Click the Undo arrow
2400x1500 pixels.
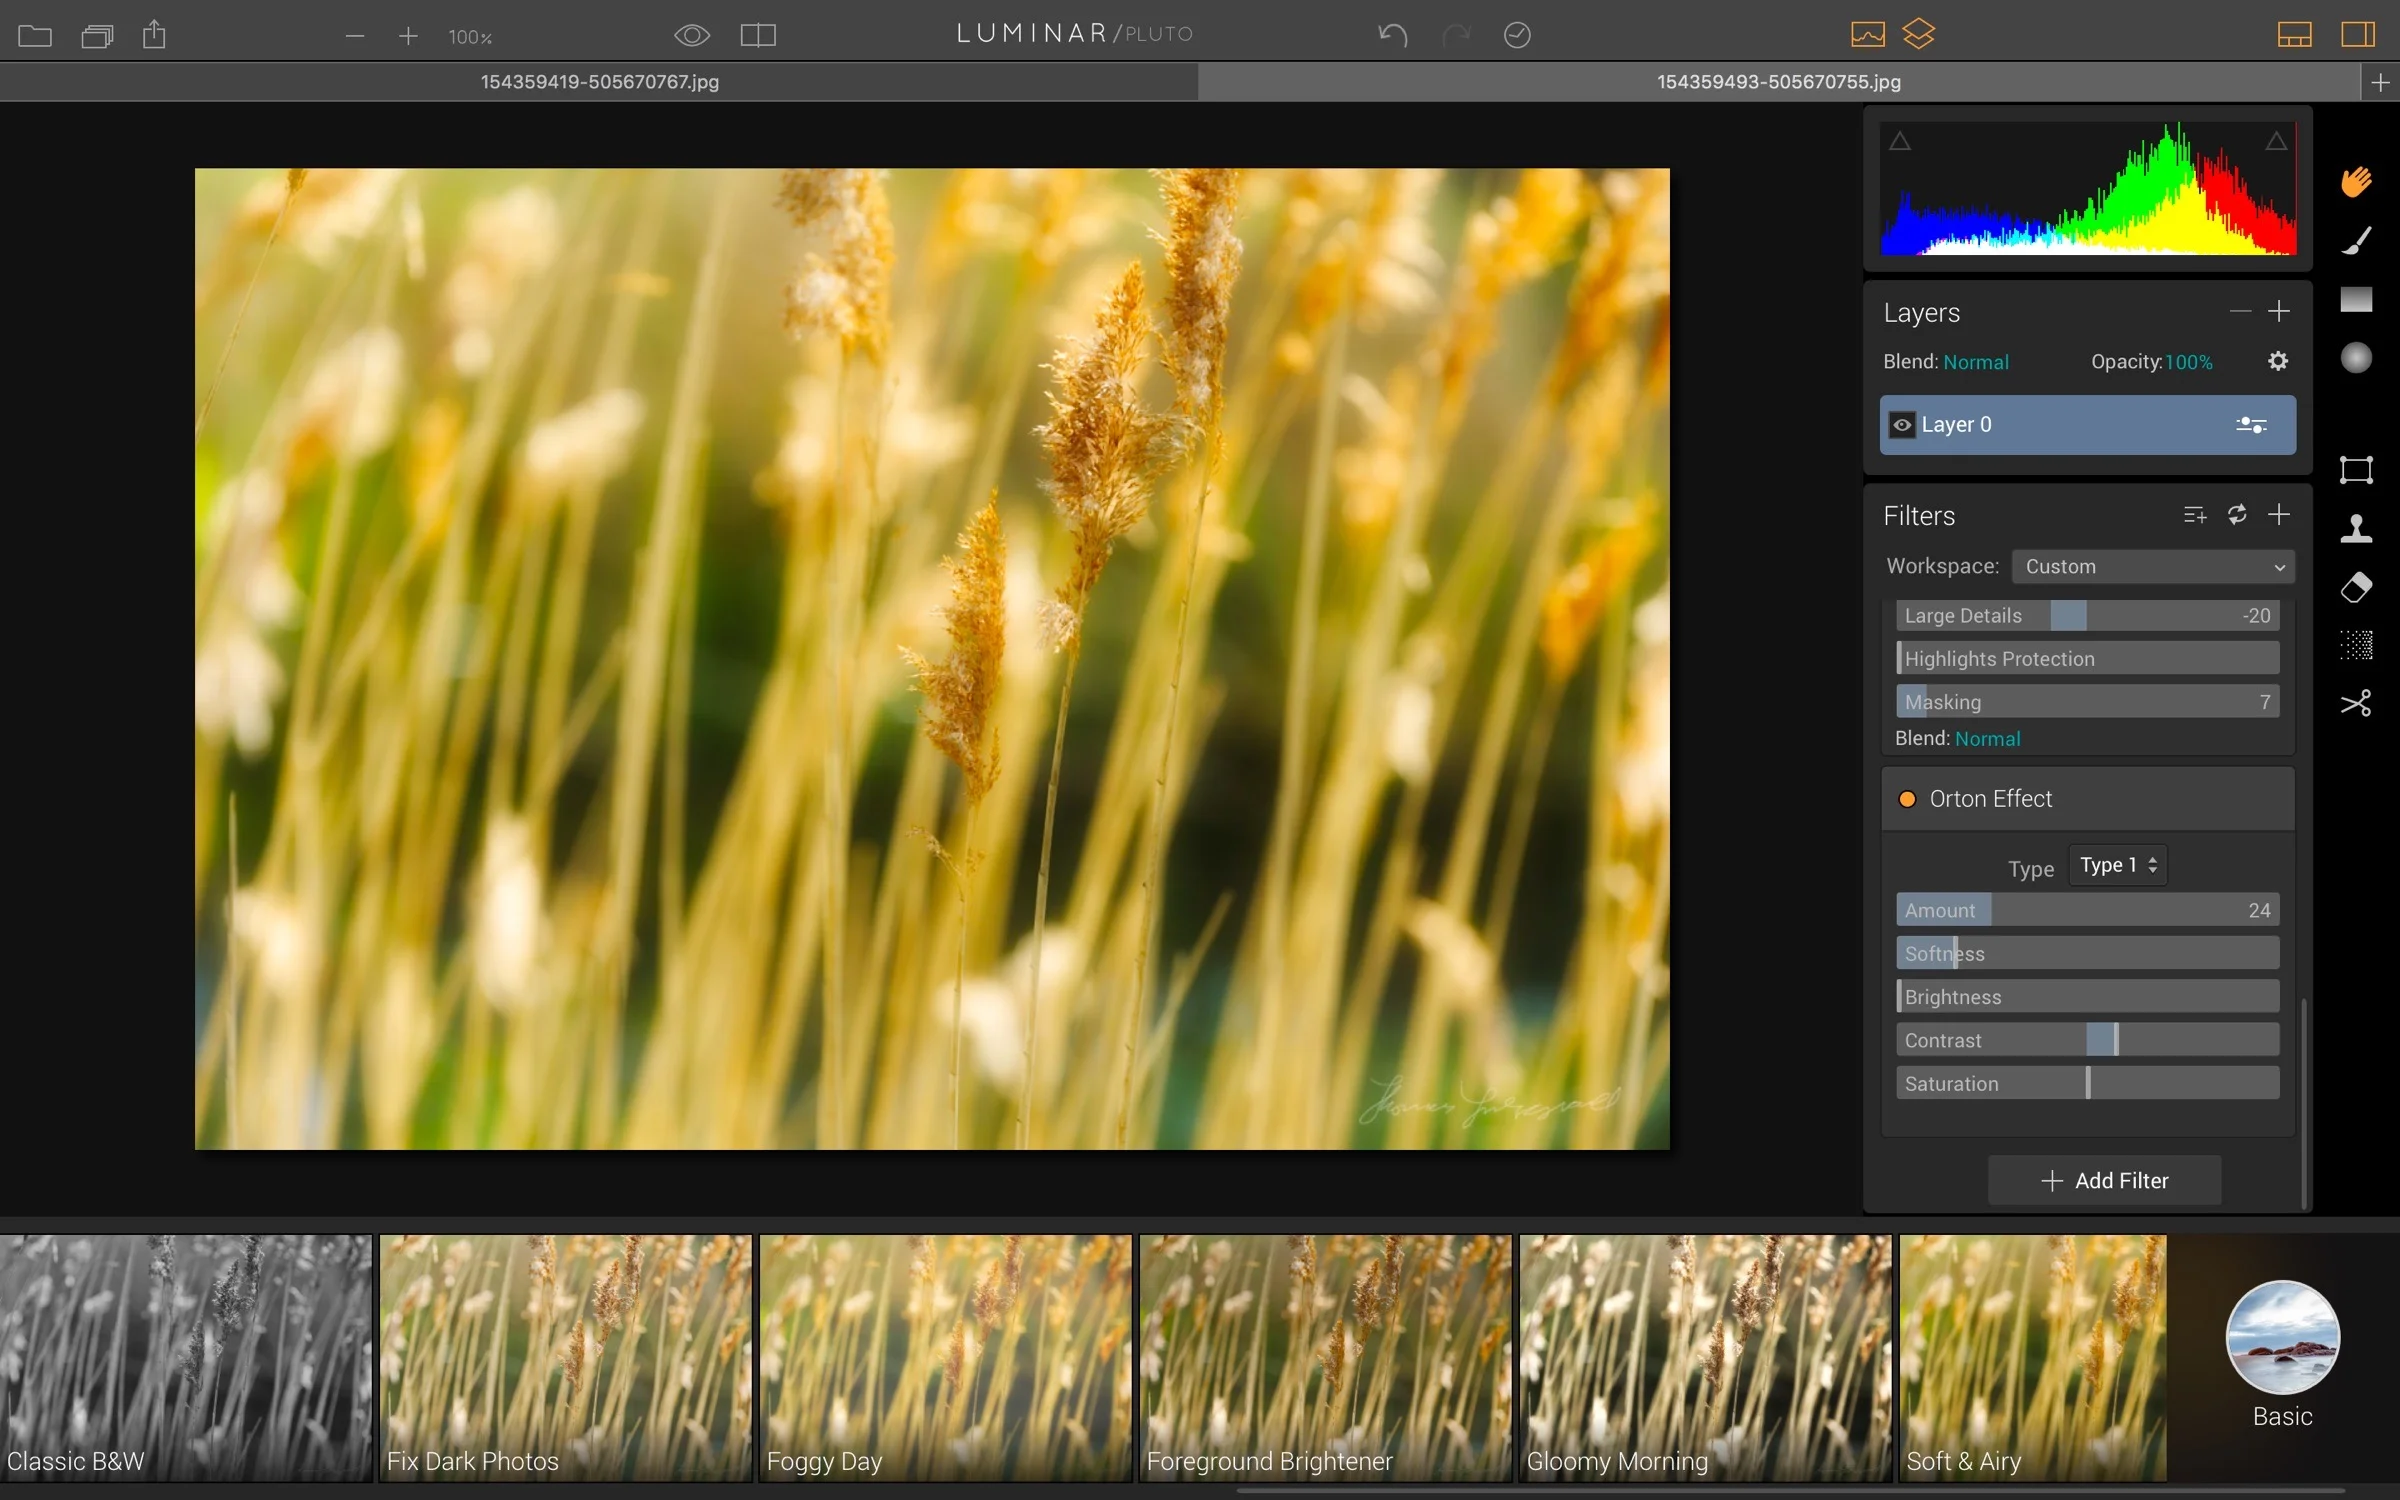pos(1392,35)
